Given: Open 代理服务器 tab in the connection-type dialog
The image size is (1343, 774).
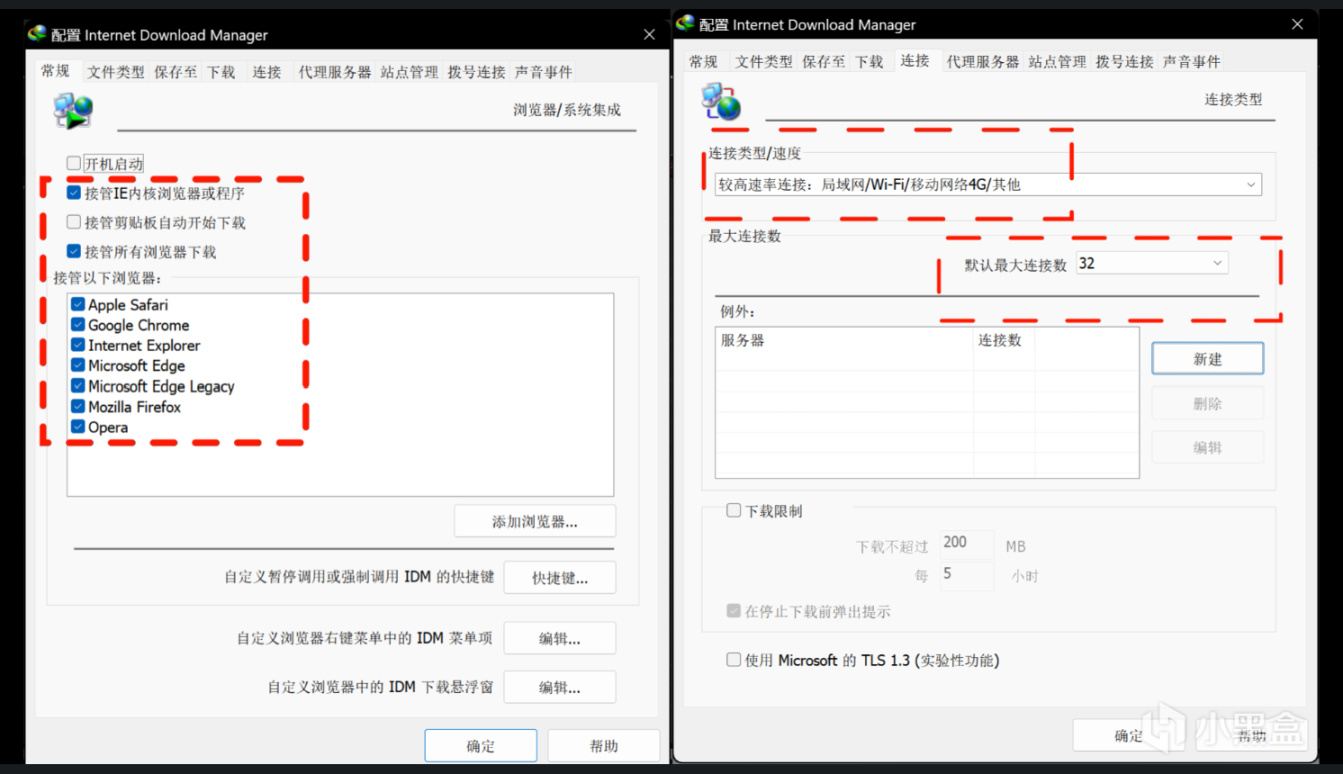Looking at the screenshot, I should pyautogui.click(x=983, y=62).
